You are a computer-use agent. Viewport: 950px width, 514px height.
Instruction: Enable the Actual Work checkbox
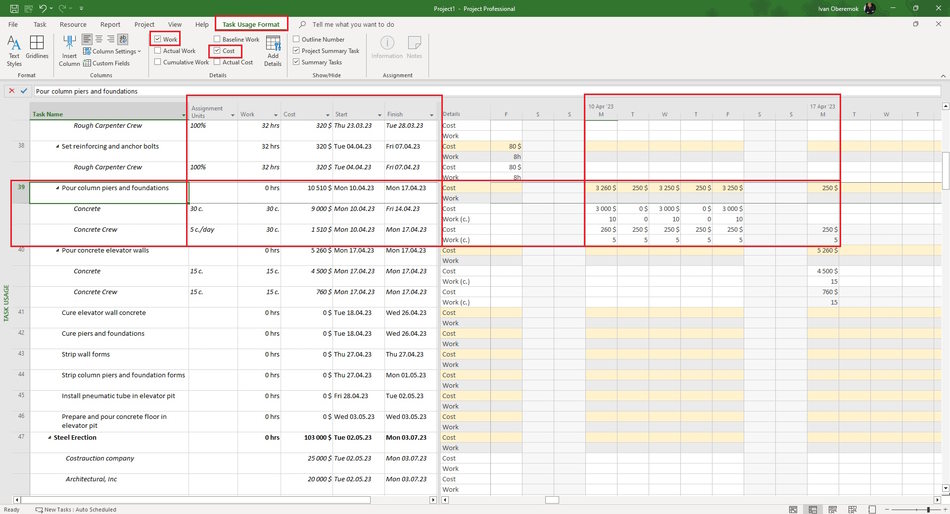pos(158,51)
